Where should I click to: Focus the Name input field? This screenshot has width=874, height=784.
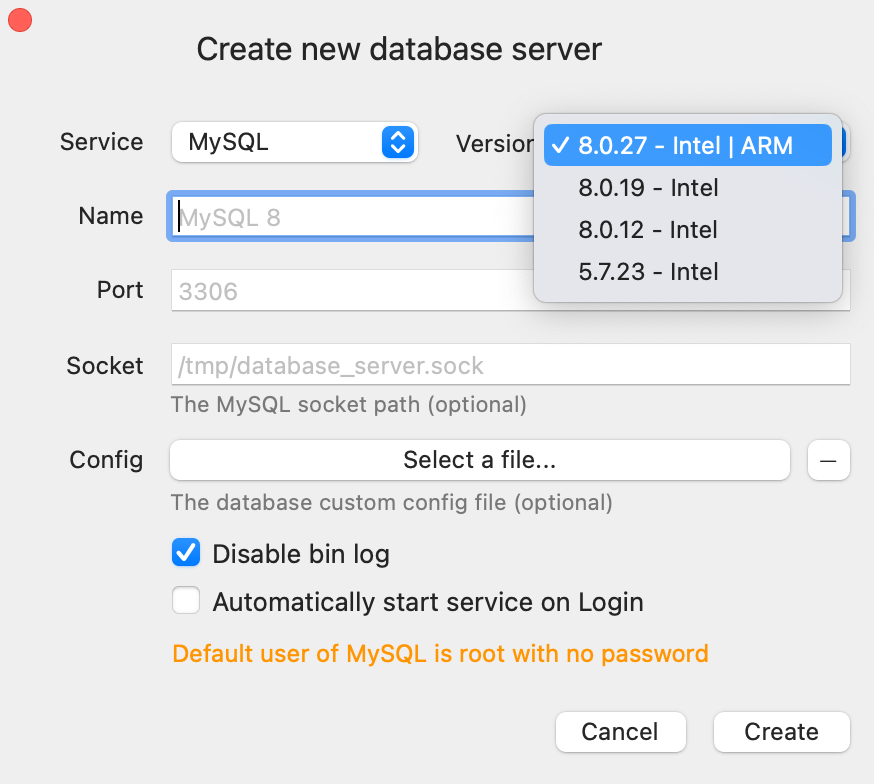(x=350, y=216)
